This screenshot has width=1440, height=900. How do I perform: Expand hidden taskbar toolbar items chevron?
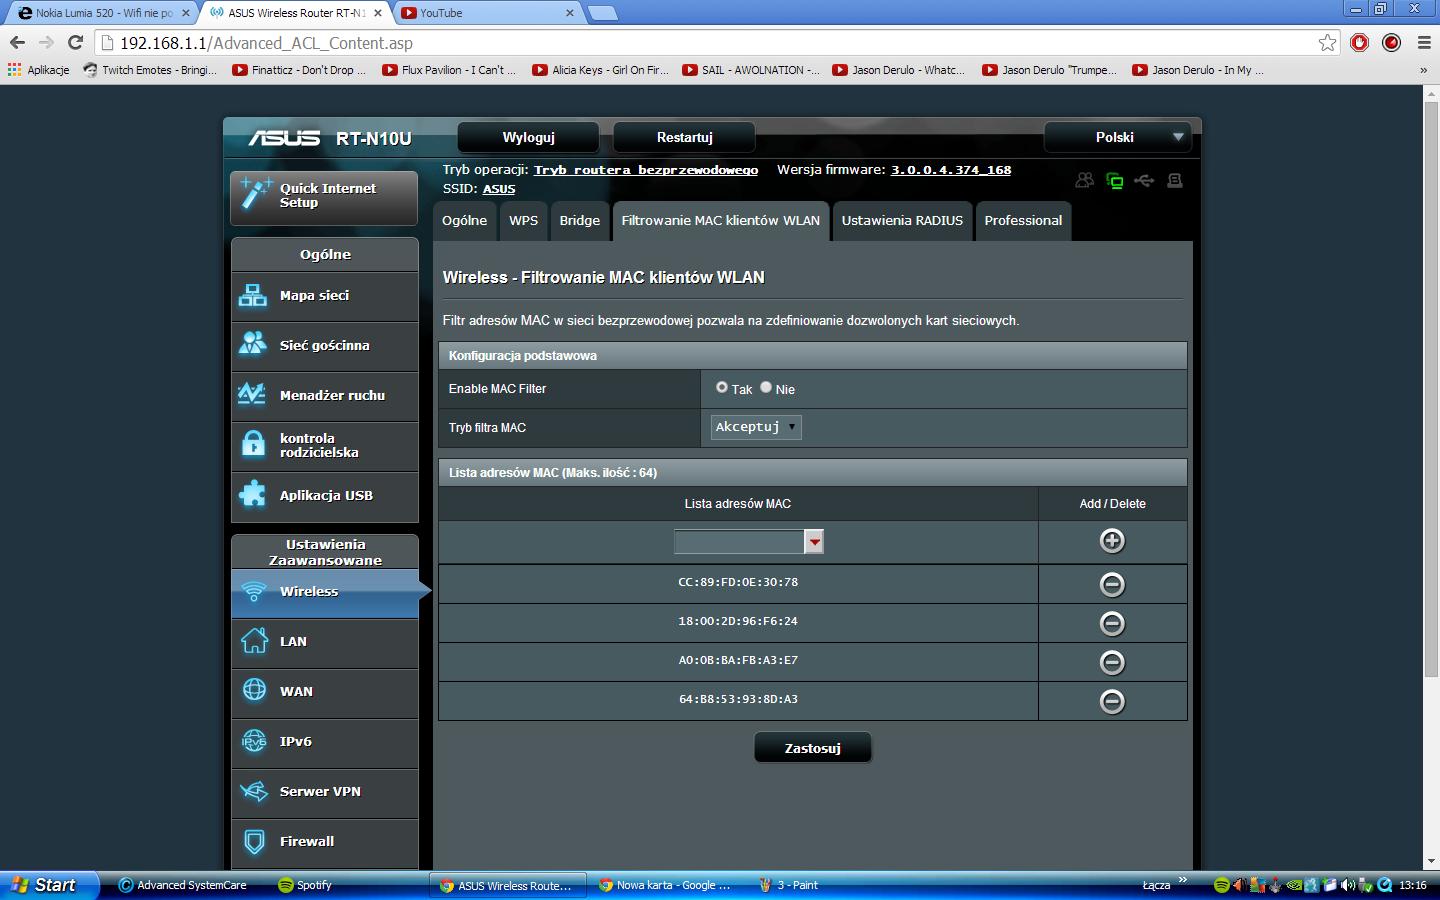1183,880
